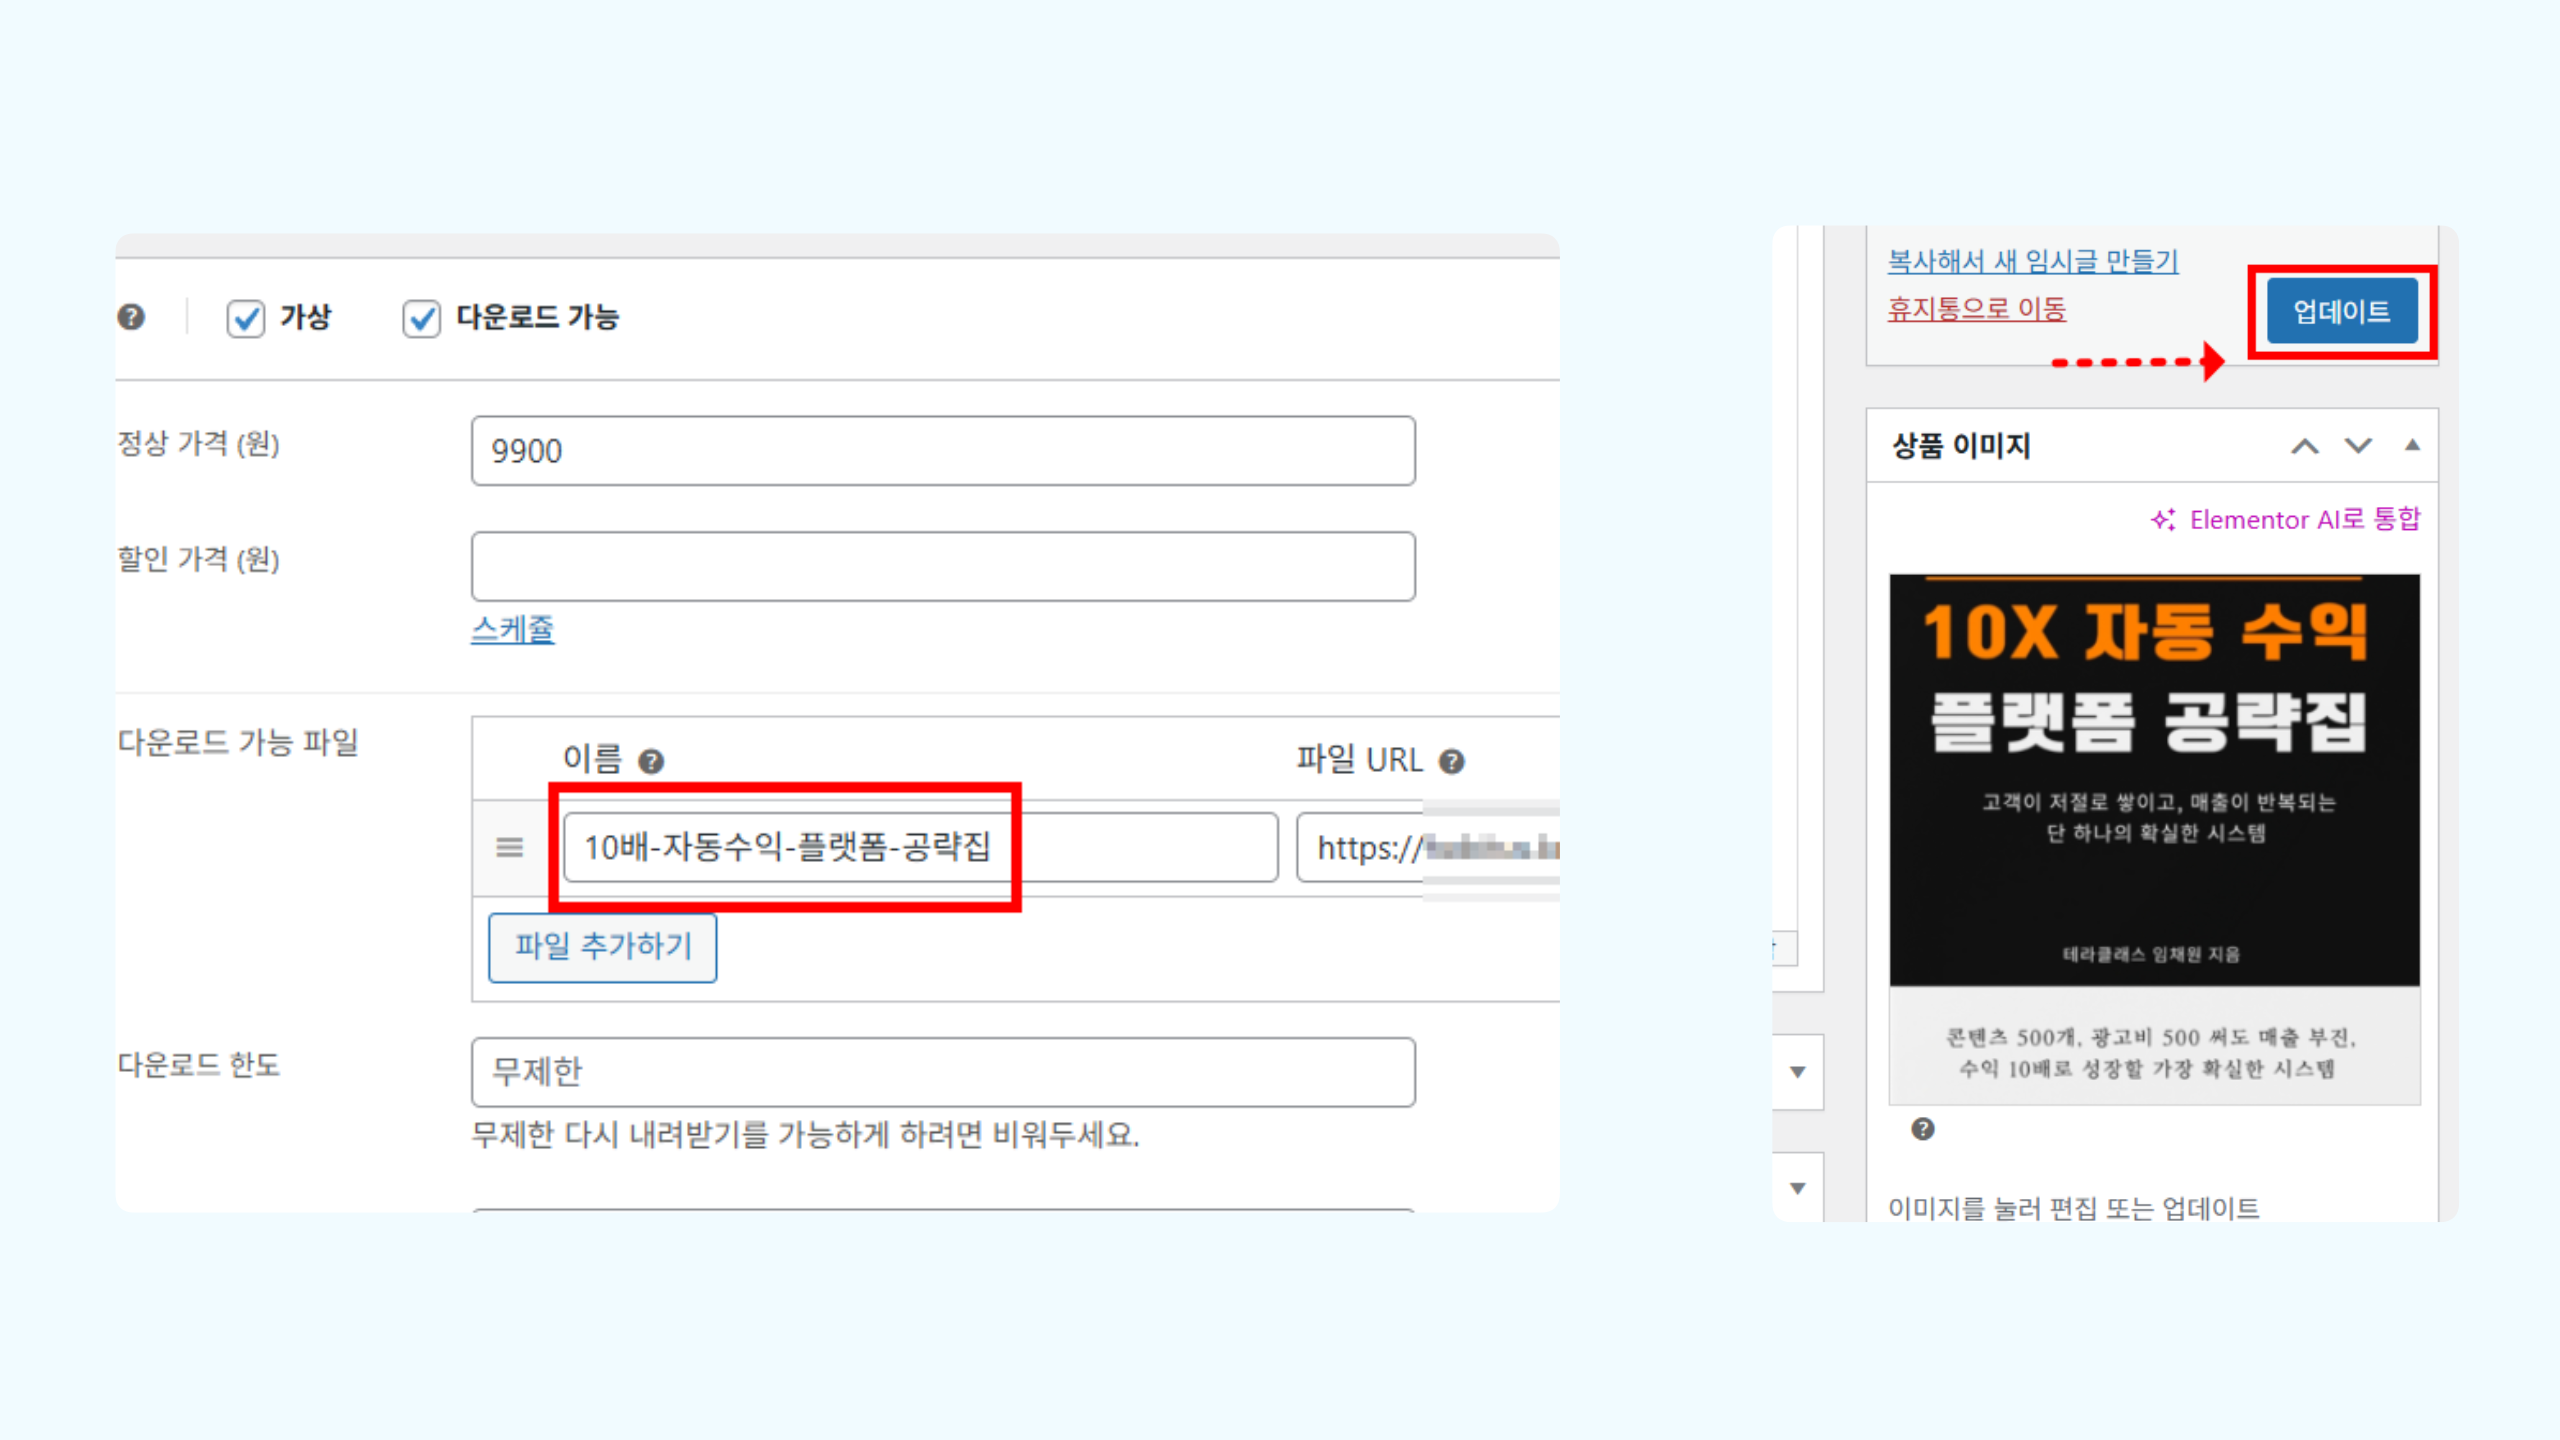Image resolution: width=2560 pixels, height=1440 pixels.
Task: Click the 정상 가격 input field
Action: pyautogui.click(x=942, y=451)
